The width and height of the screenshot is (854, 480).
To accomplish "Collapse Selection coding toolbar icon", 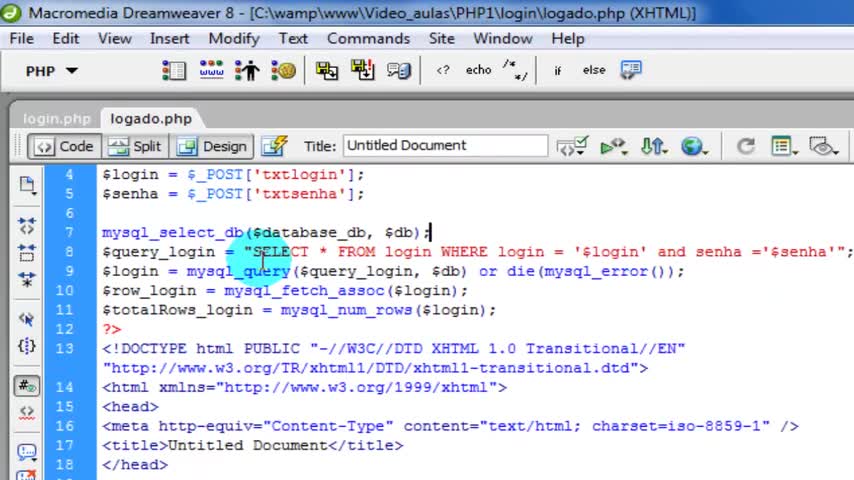I will pyautogui.click(x=27, y=253).
